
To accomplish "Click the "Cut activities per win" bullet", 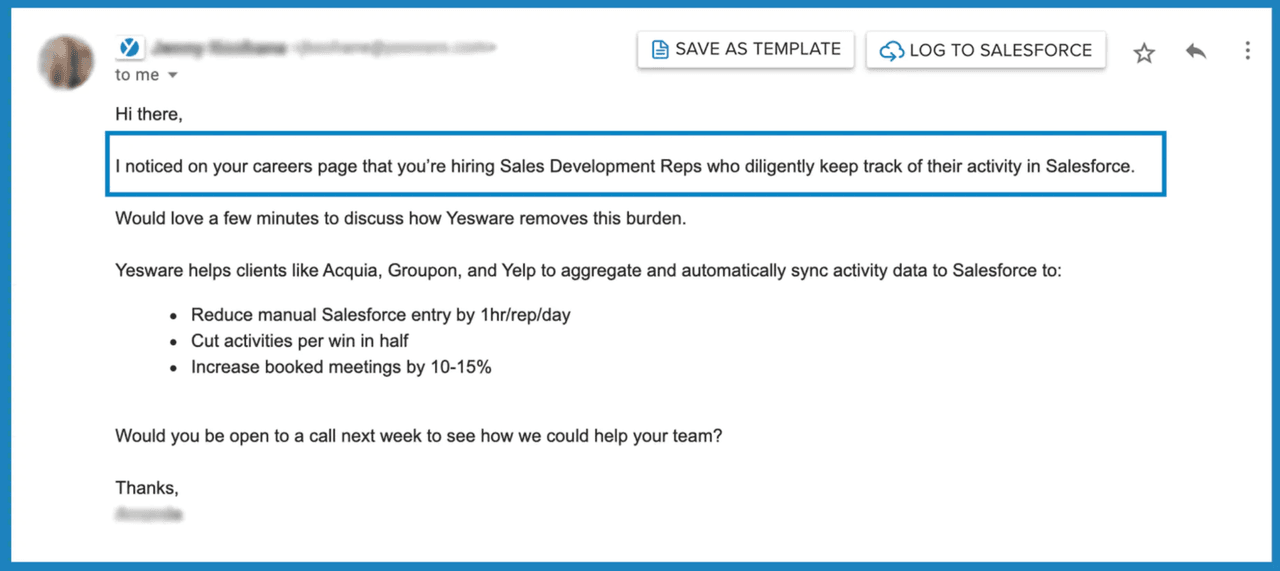I will (300, 341).
